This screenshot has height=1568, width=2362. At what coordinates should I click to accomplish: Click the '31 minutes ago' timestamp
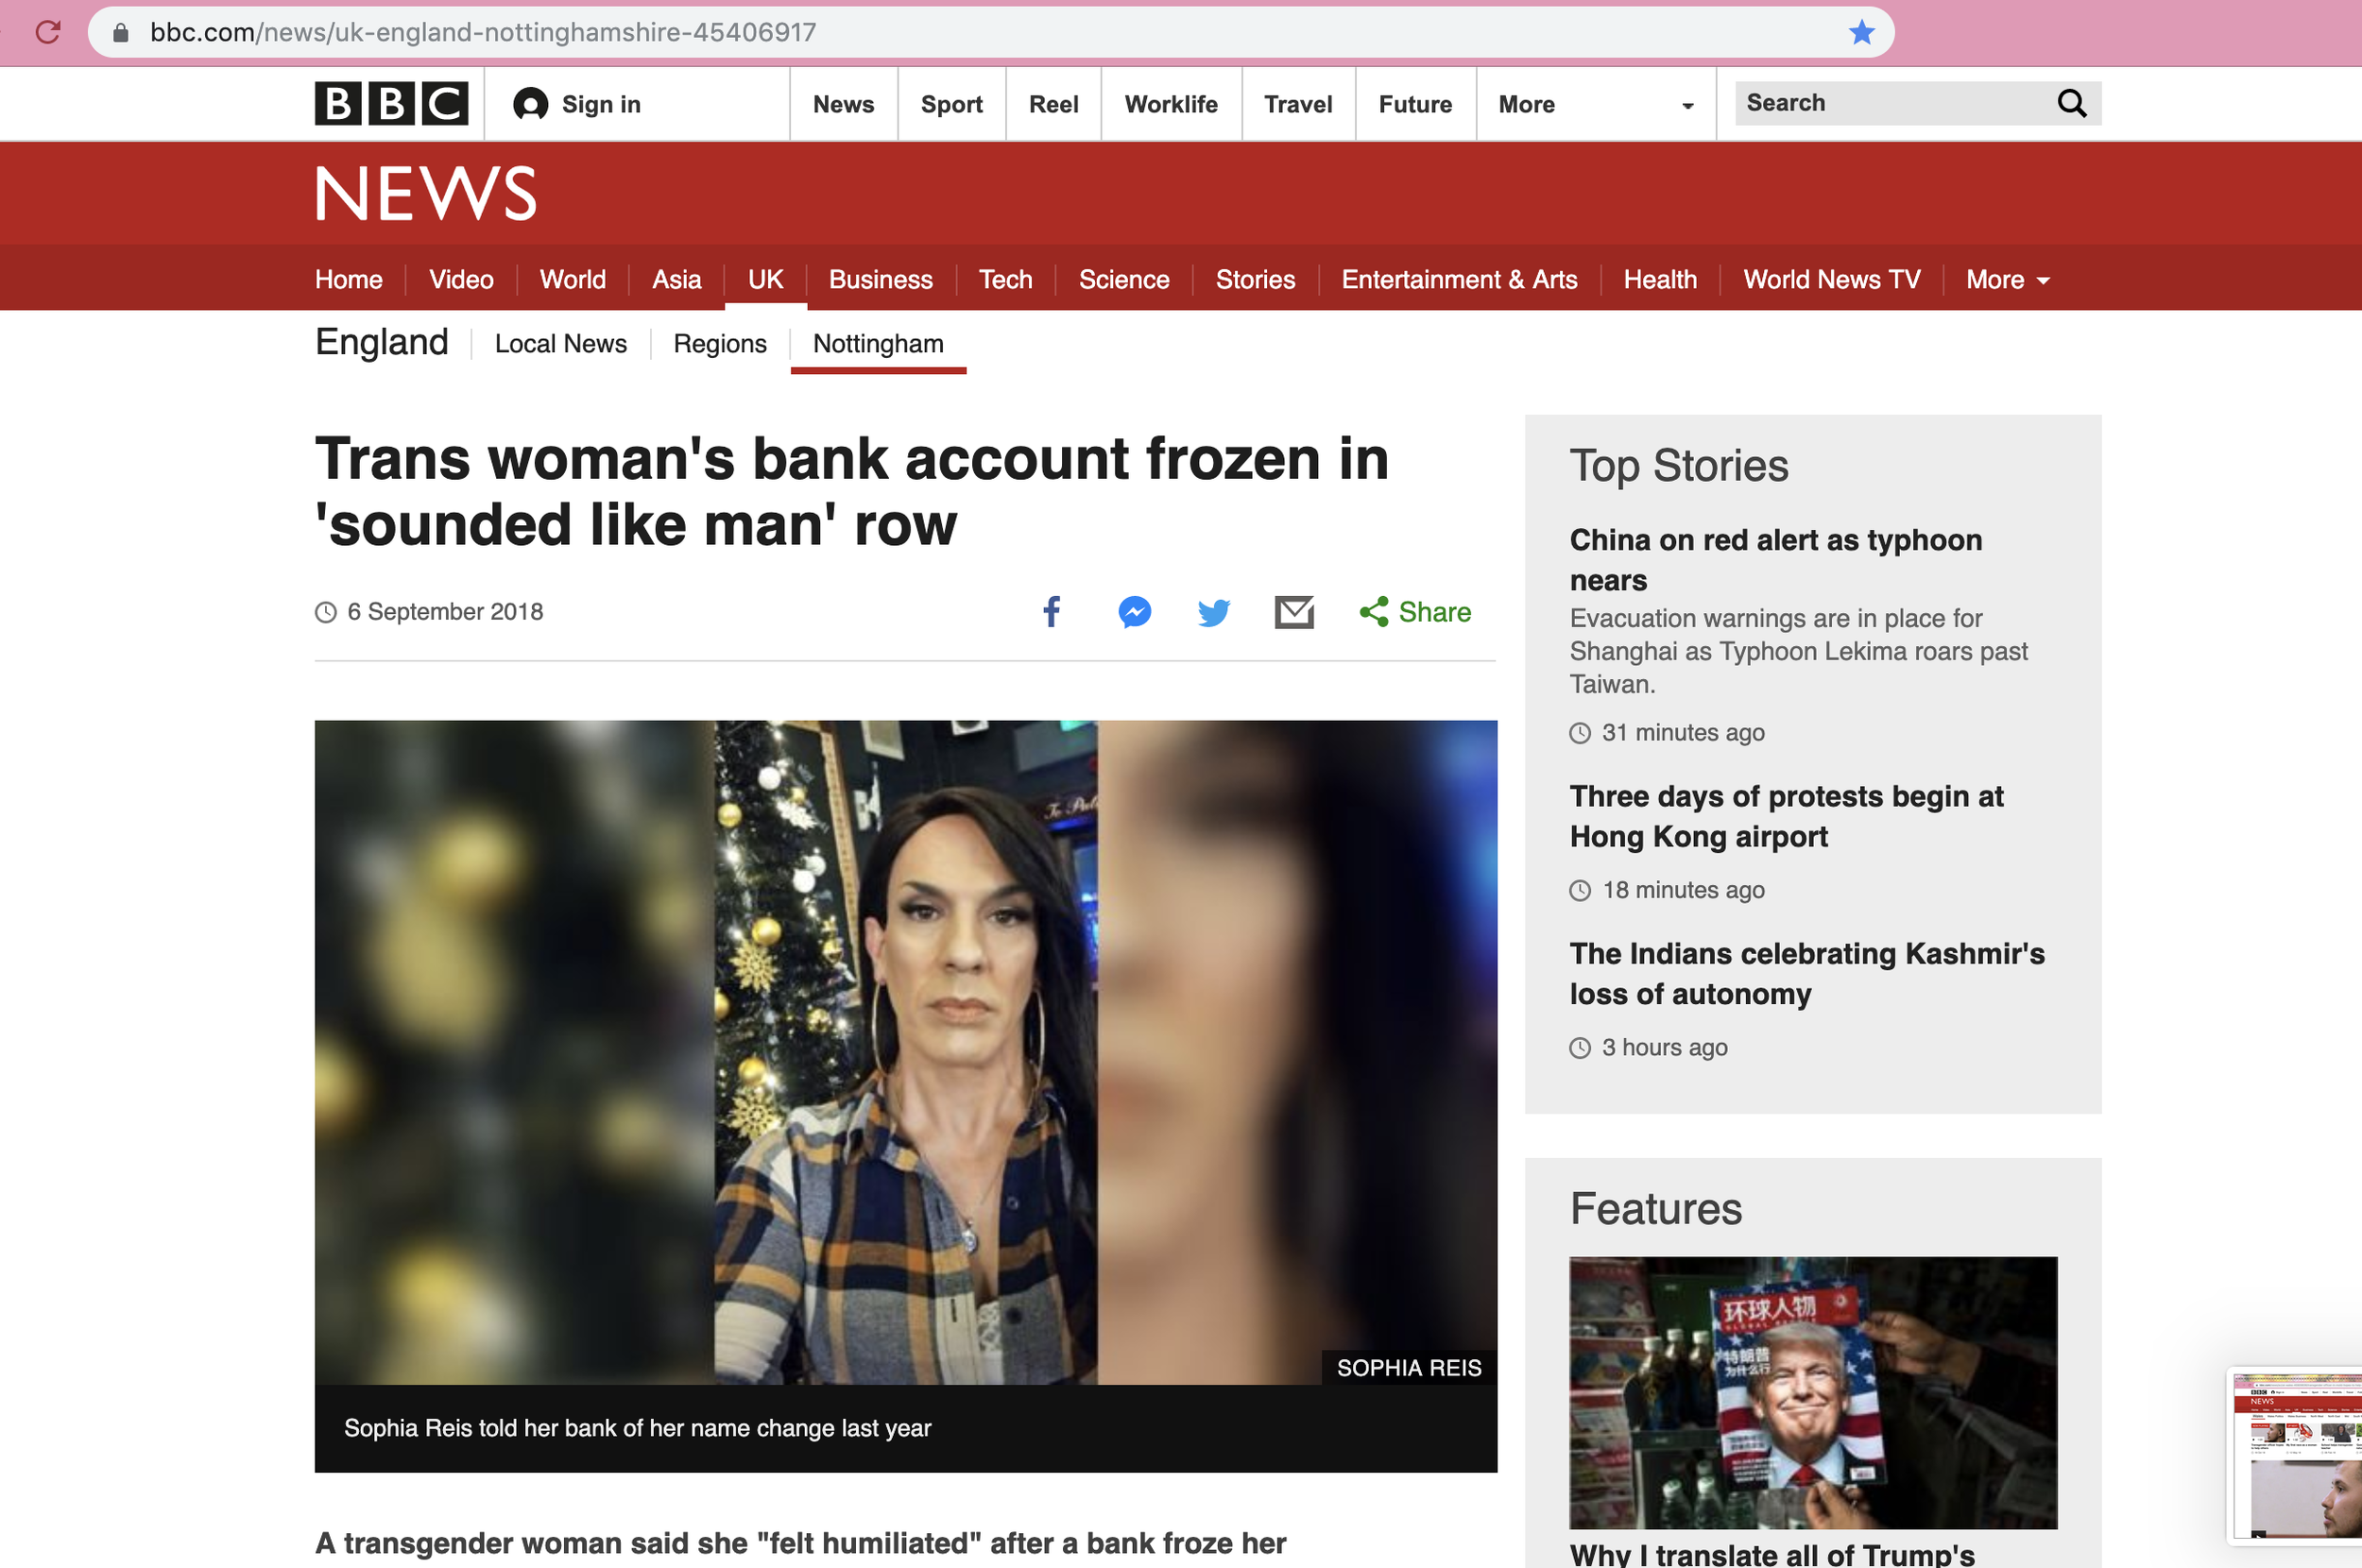(1683, 733)
